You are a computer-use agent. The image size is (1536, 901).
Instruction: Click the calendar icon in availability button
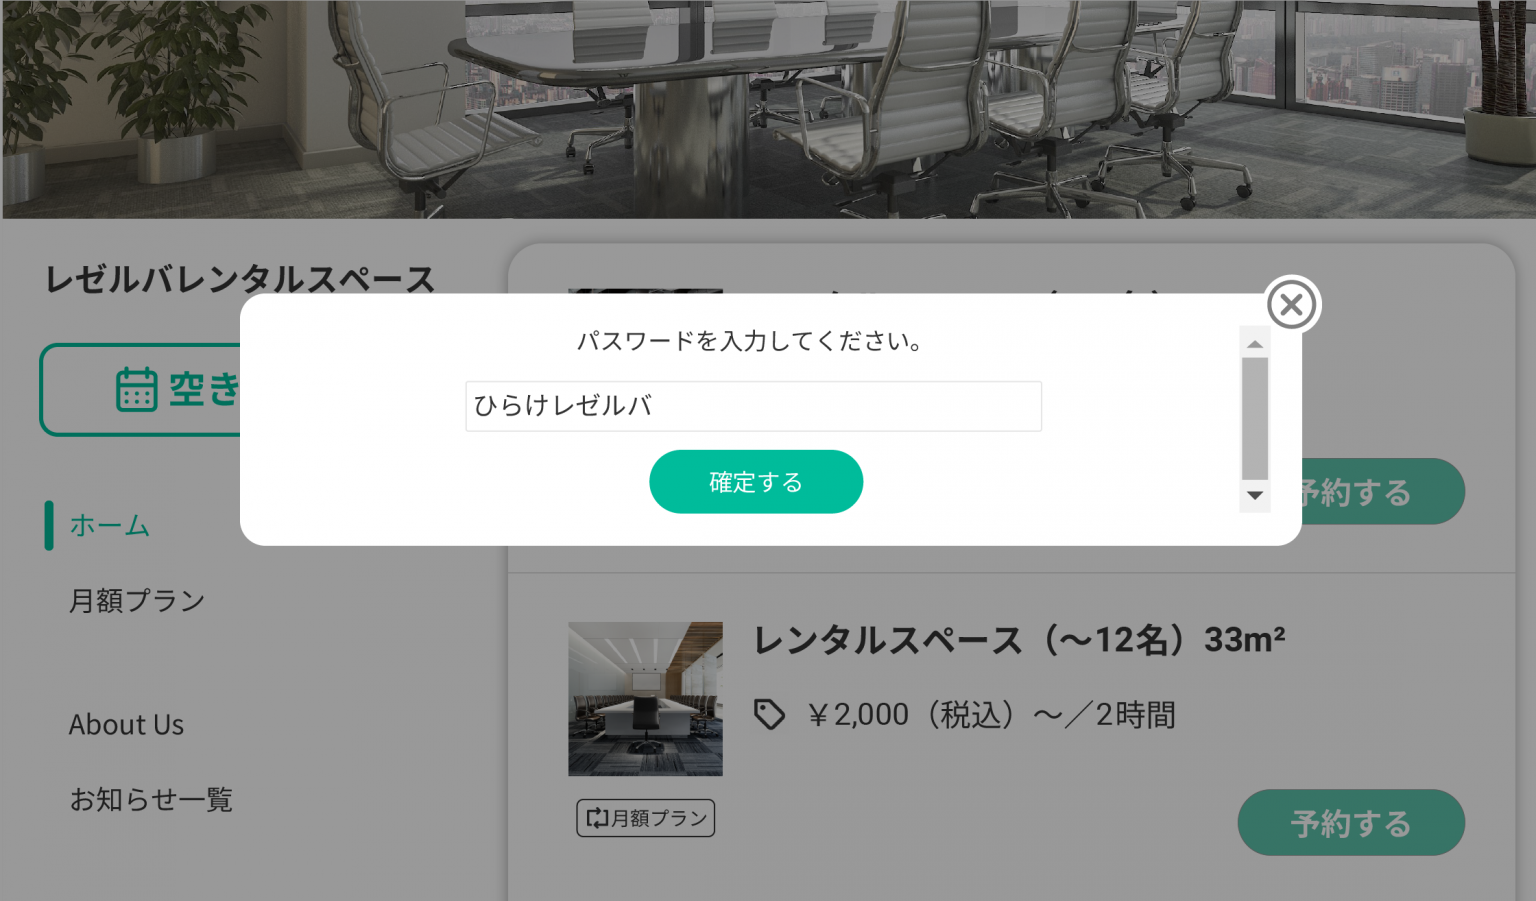[x=137, y=389]
